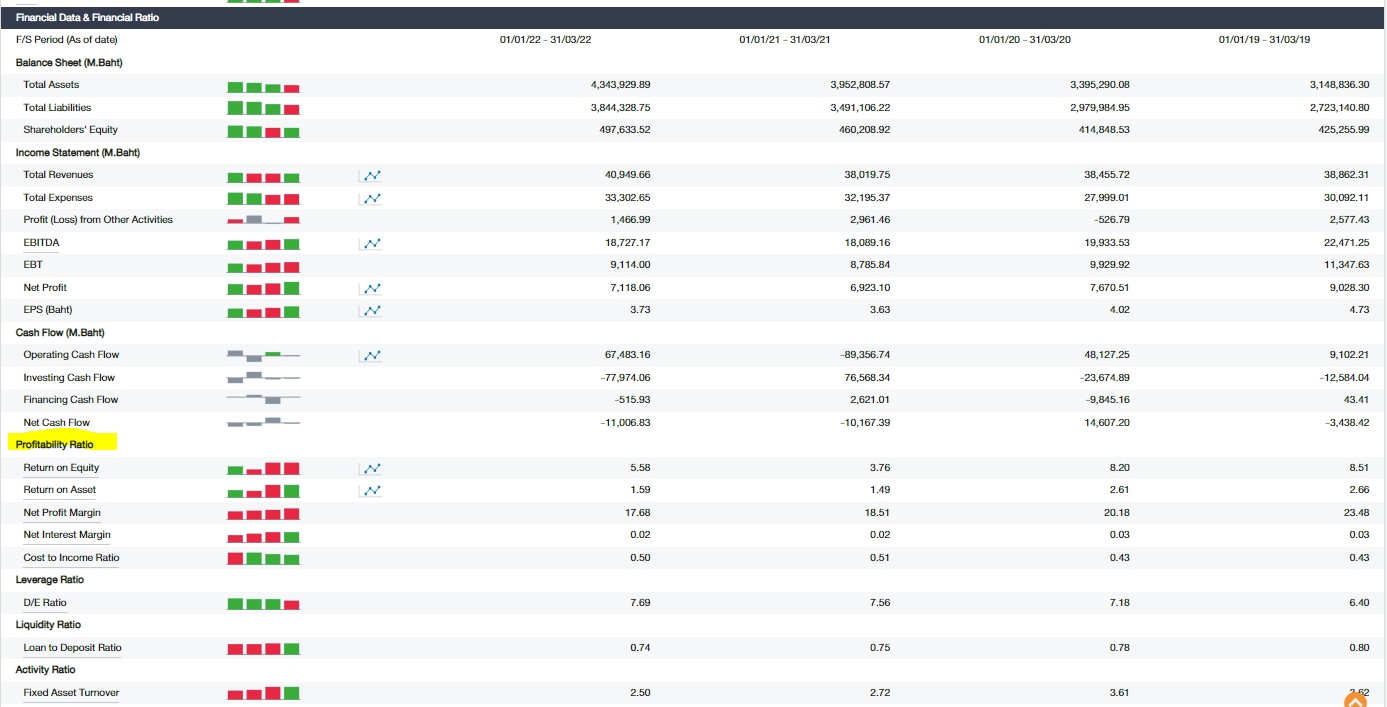1387x707 pixels.
Task: Open the EPS (Baht) trend icon
Action: pos(370,310)
